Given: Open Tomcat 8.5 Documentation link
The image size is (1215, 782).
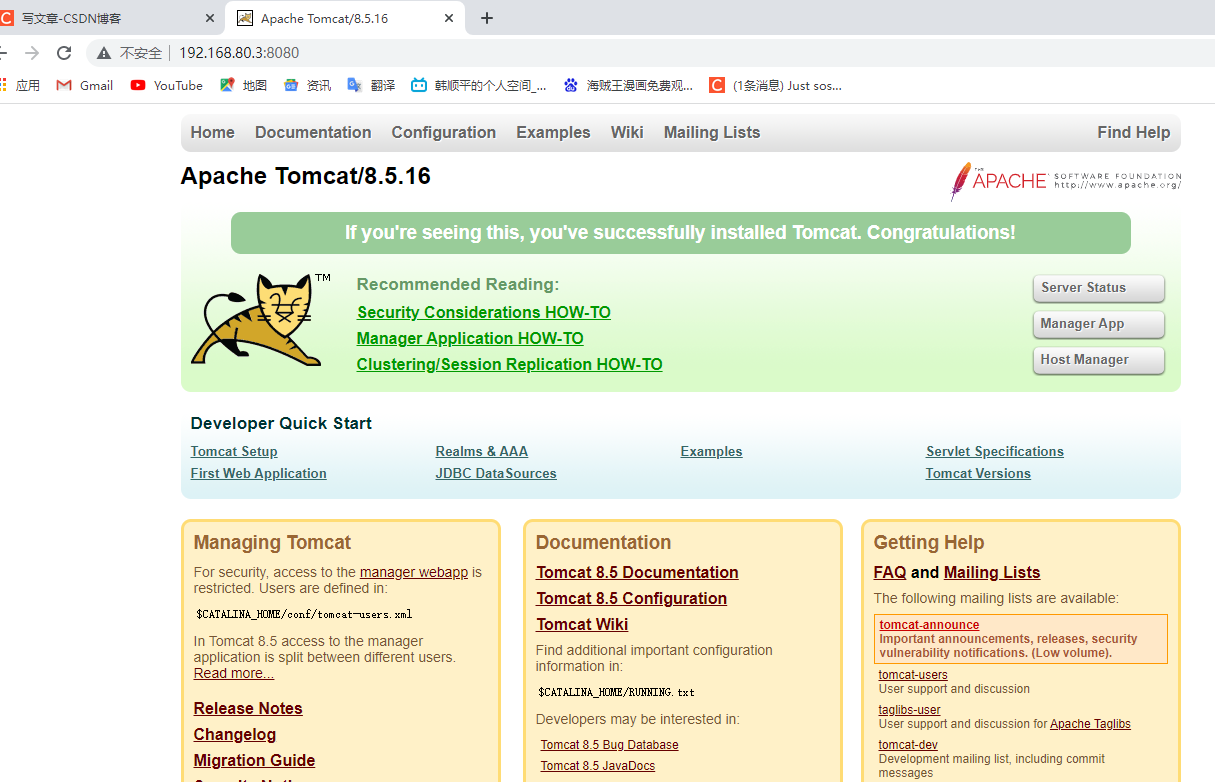Looking at the screenshot, I should (x=638, y=572).
